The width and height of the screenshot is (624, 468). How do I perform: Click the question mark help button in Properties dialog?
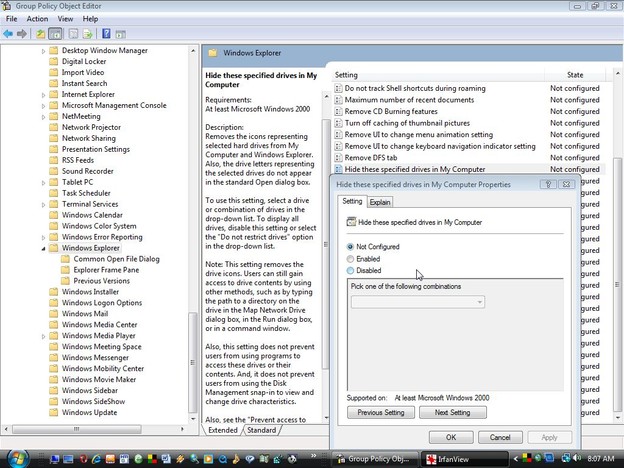[548, 184]
